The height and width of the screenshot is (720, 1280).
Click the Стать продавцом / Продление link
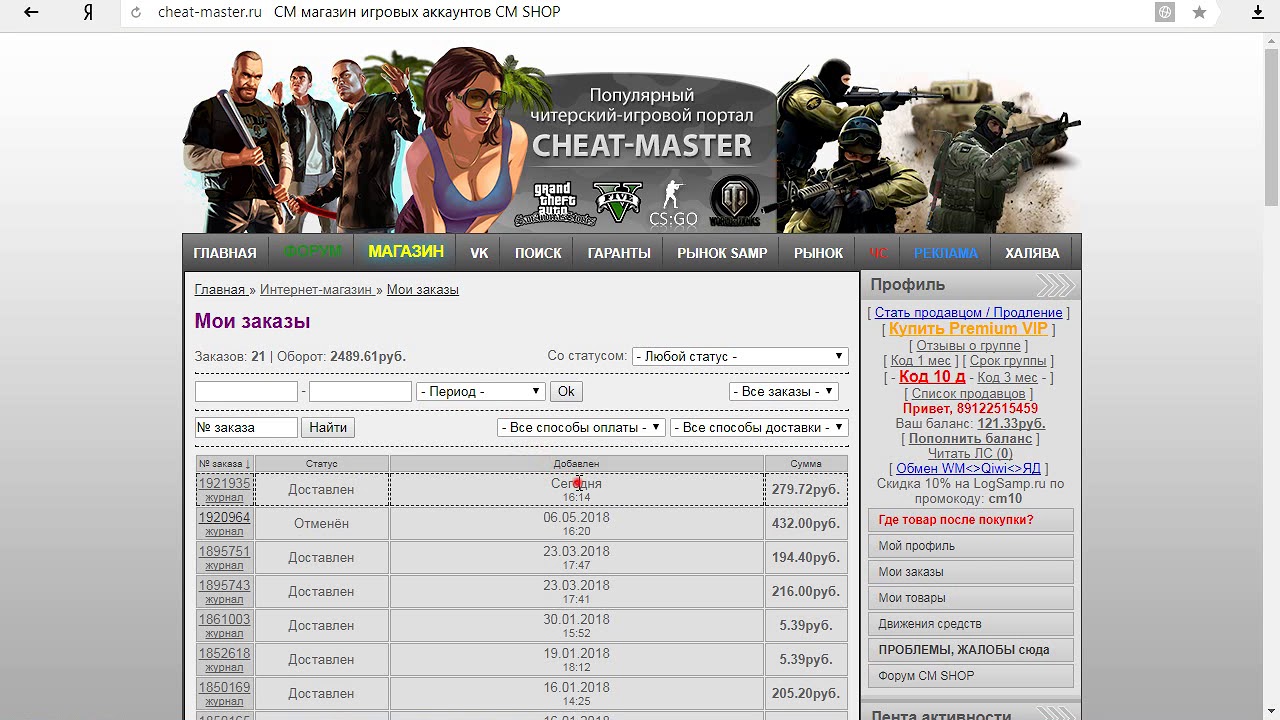(x=968, y=312)
